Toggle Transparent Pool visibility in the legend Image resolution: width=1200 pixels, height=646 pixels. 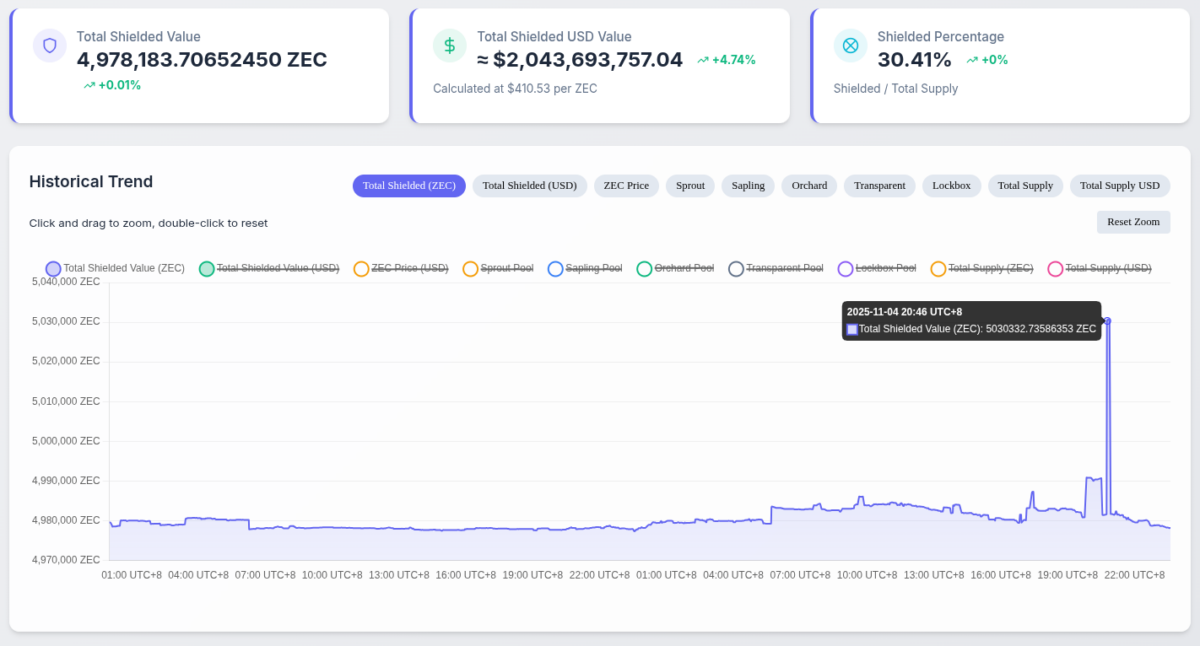tap(776, 268)
